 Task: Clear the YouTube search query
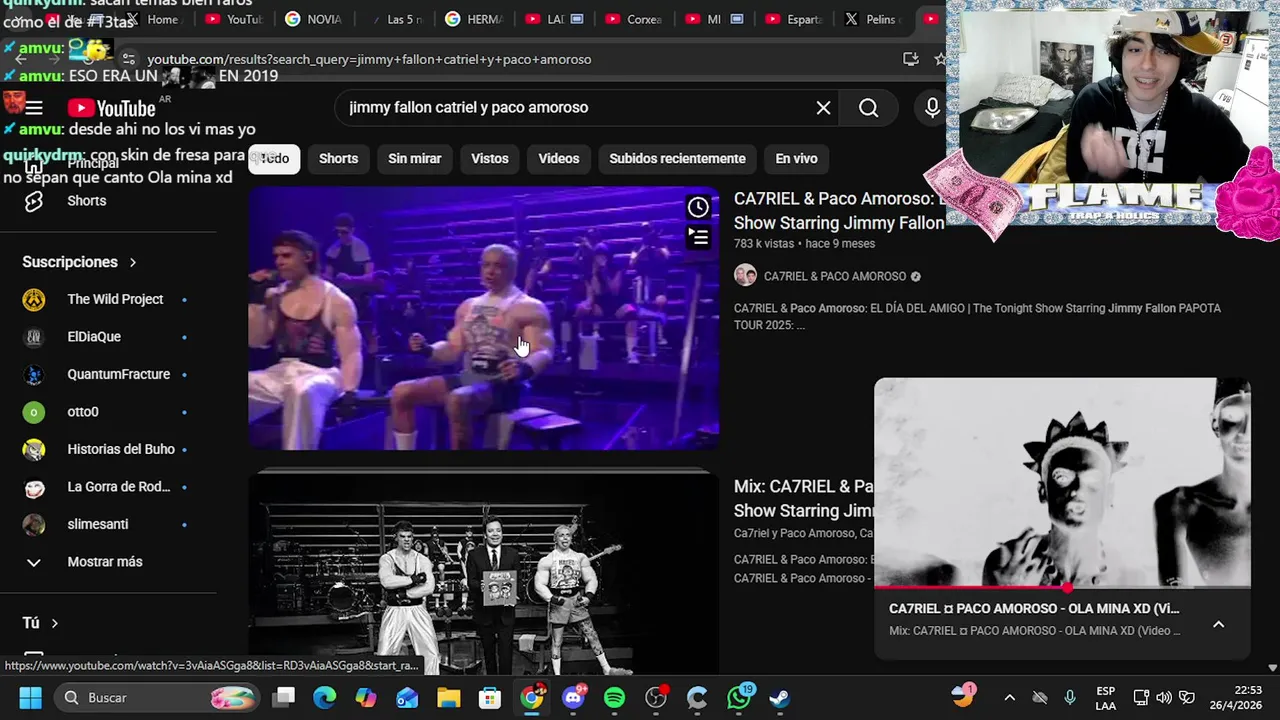pyautogui.click(x=823, y=108)
